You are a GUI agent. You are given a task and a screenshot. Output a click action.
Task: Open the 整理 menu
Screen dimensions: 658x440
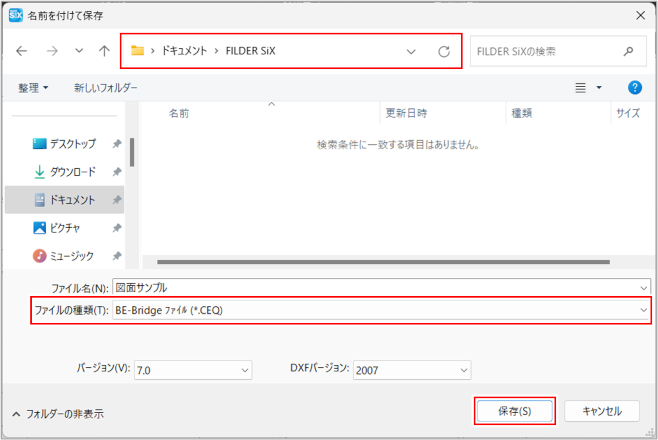[x=33, y=88]
